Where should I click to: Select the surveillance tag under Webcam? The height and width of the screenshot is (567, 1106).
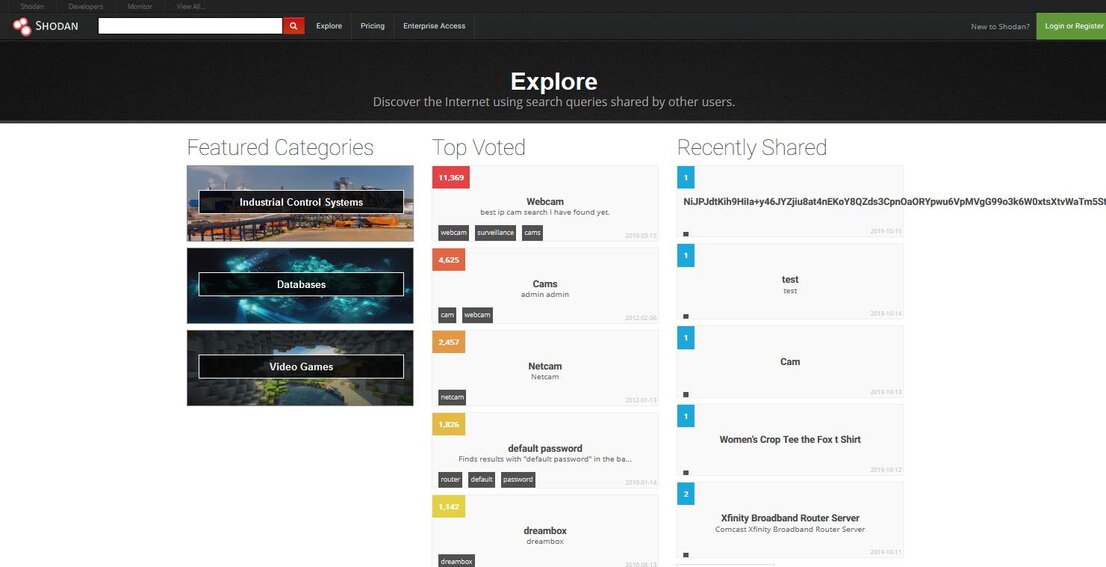(x=495, y=233)
